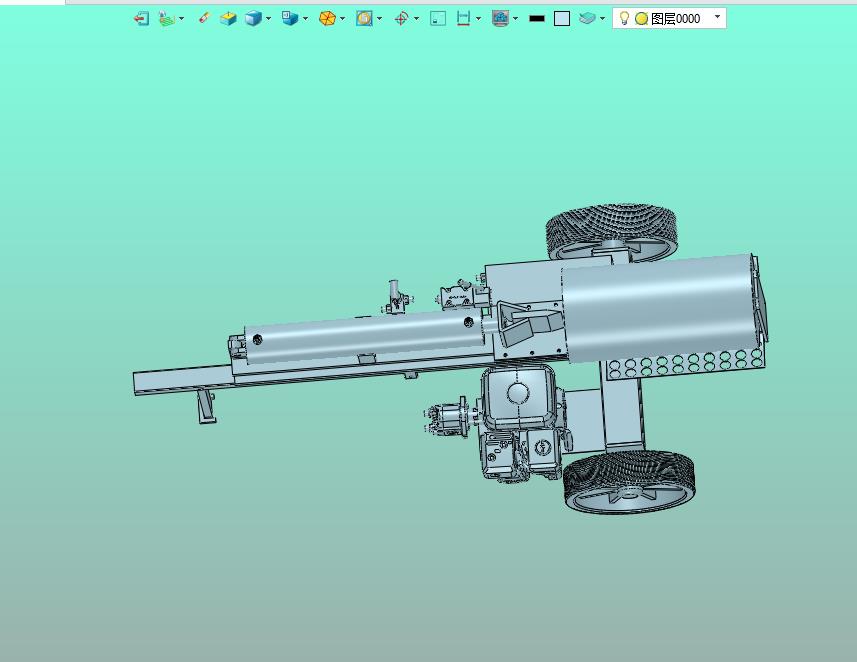
Task: Click the long hydraulic cylinder on the model
Action: tap(363, 336)
